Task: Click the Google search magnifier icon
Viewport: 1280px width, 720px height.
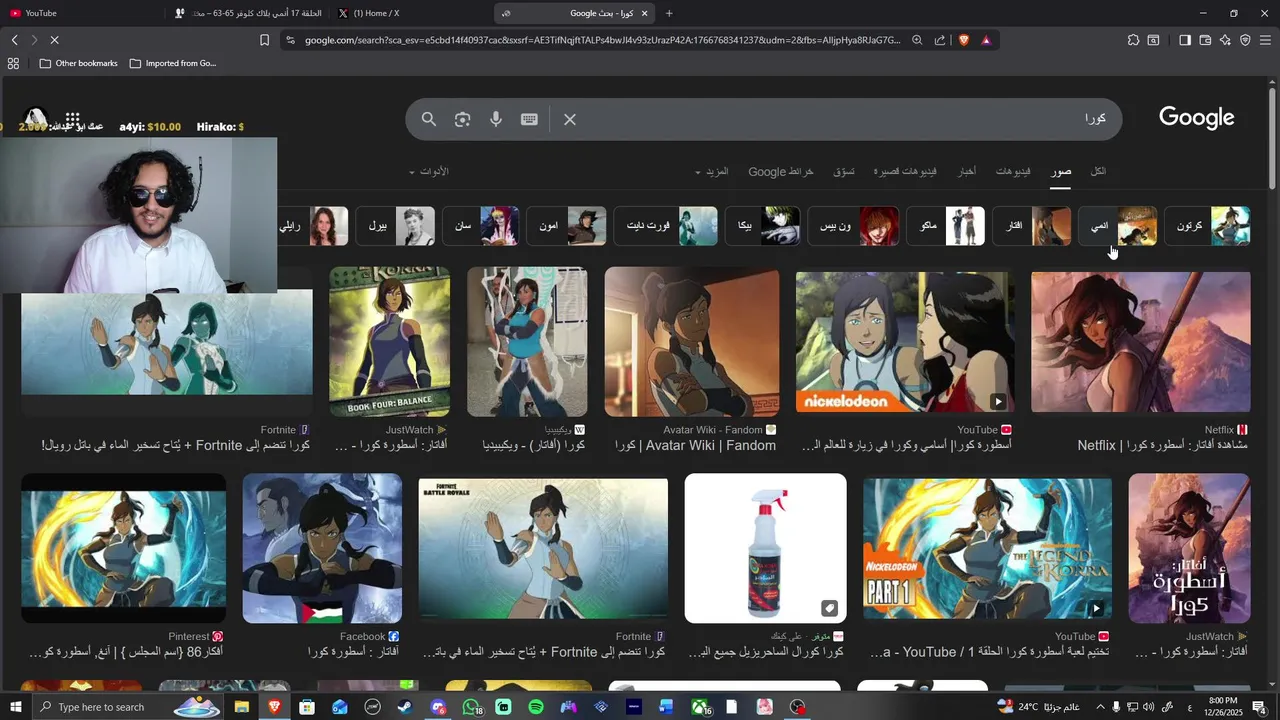Action: click(429, 119)
